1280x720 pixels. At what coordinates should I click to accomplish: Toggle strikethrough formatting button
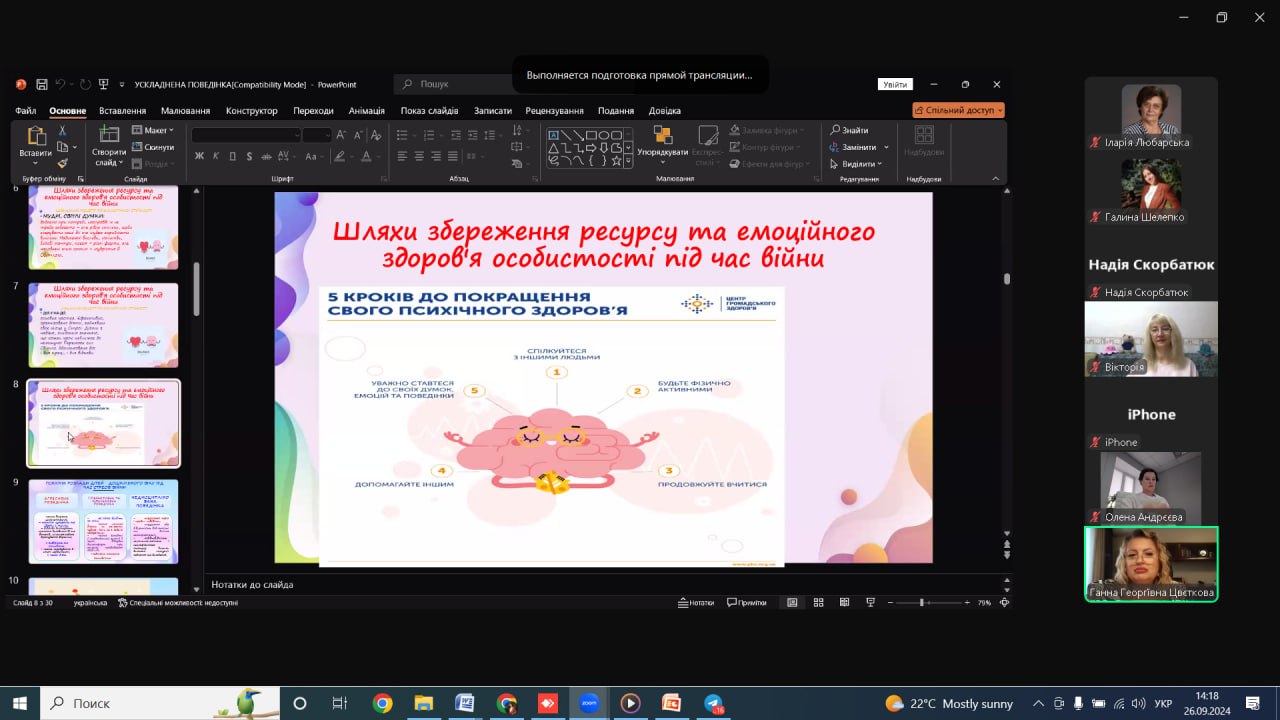267,156
